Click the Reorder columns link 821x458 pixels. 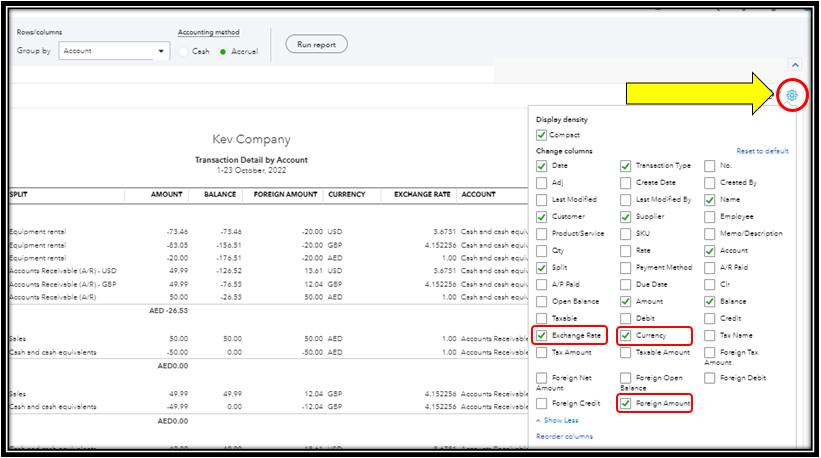tap(564, 436)
